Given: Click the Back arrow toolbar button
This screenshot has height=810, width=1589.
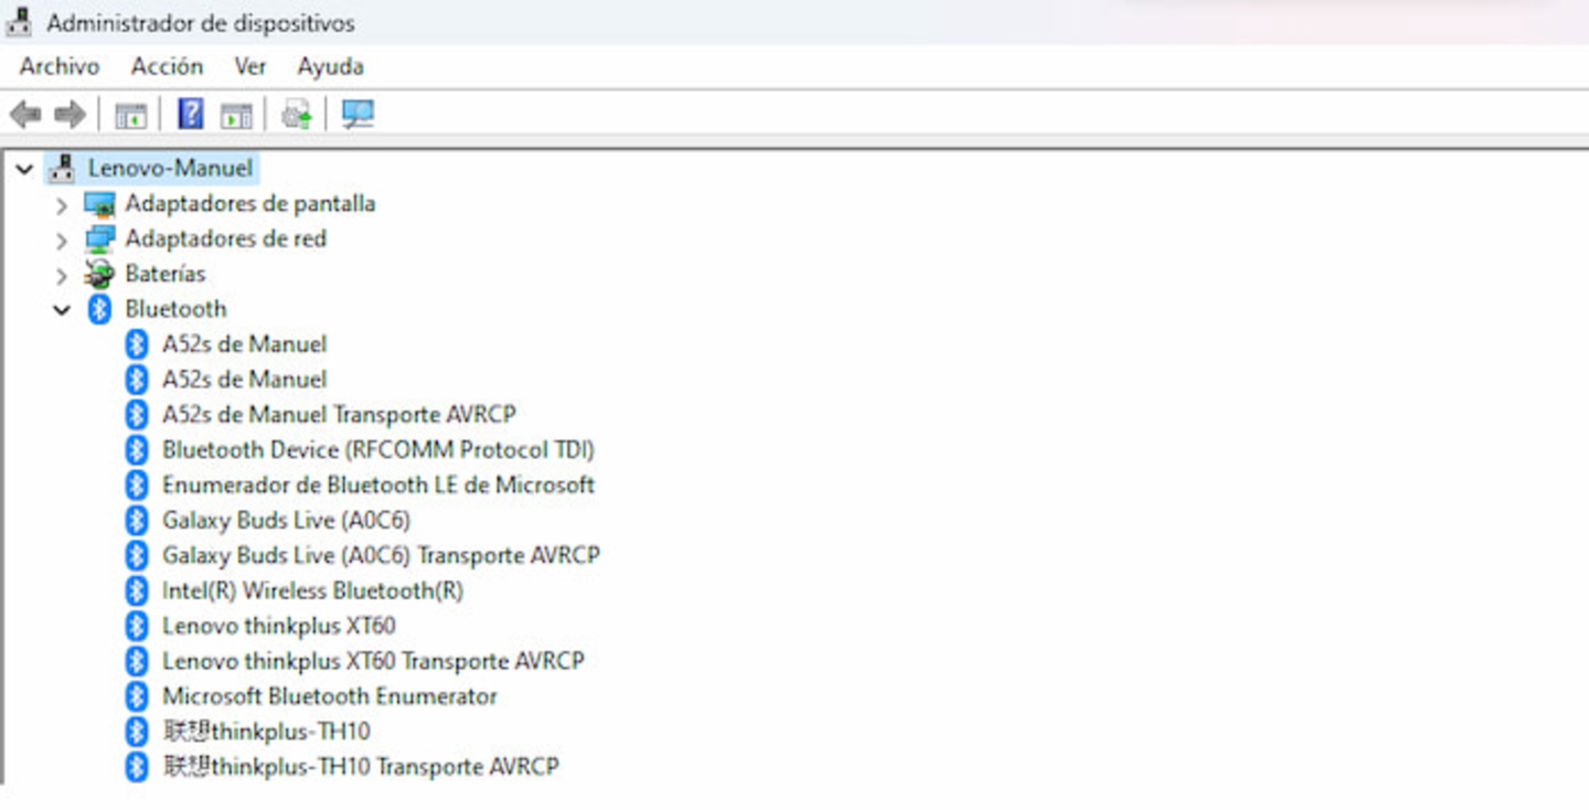Looking at the screenshot, I should tap(26, 115).
